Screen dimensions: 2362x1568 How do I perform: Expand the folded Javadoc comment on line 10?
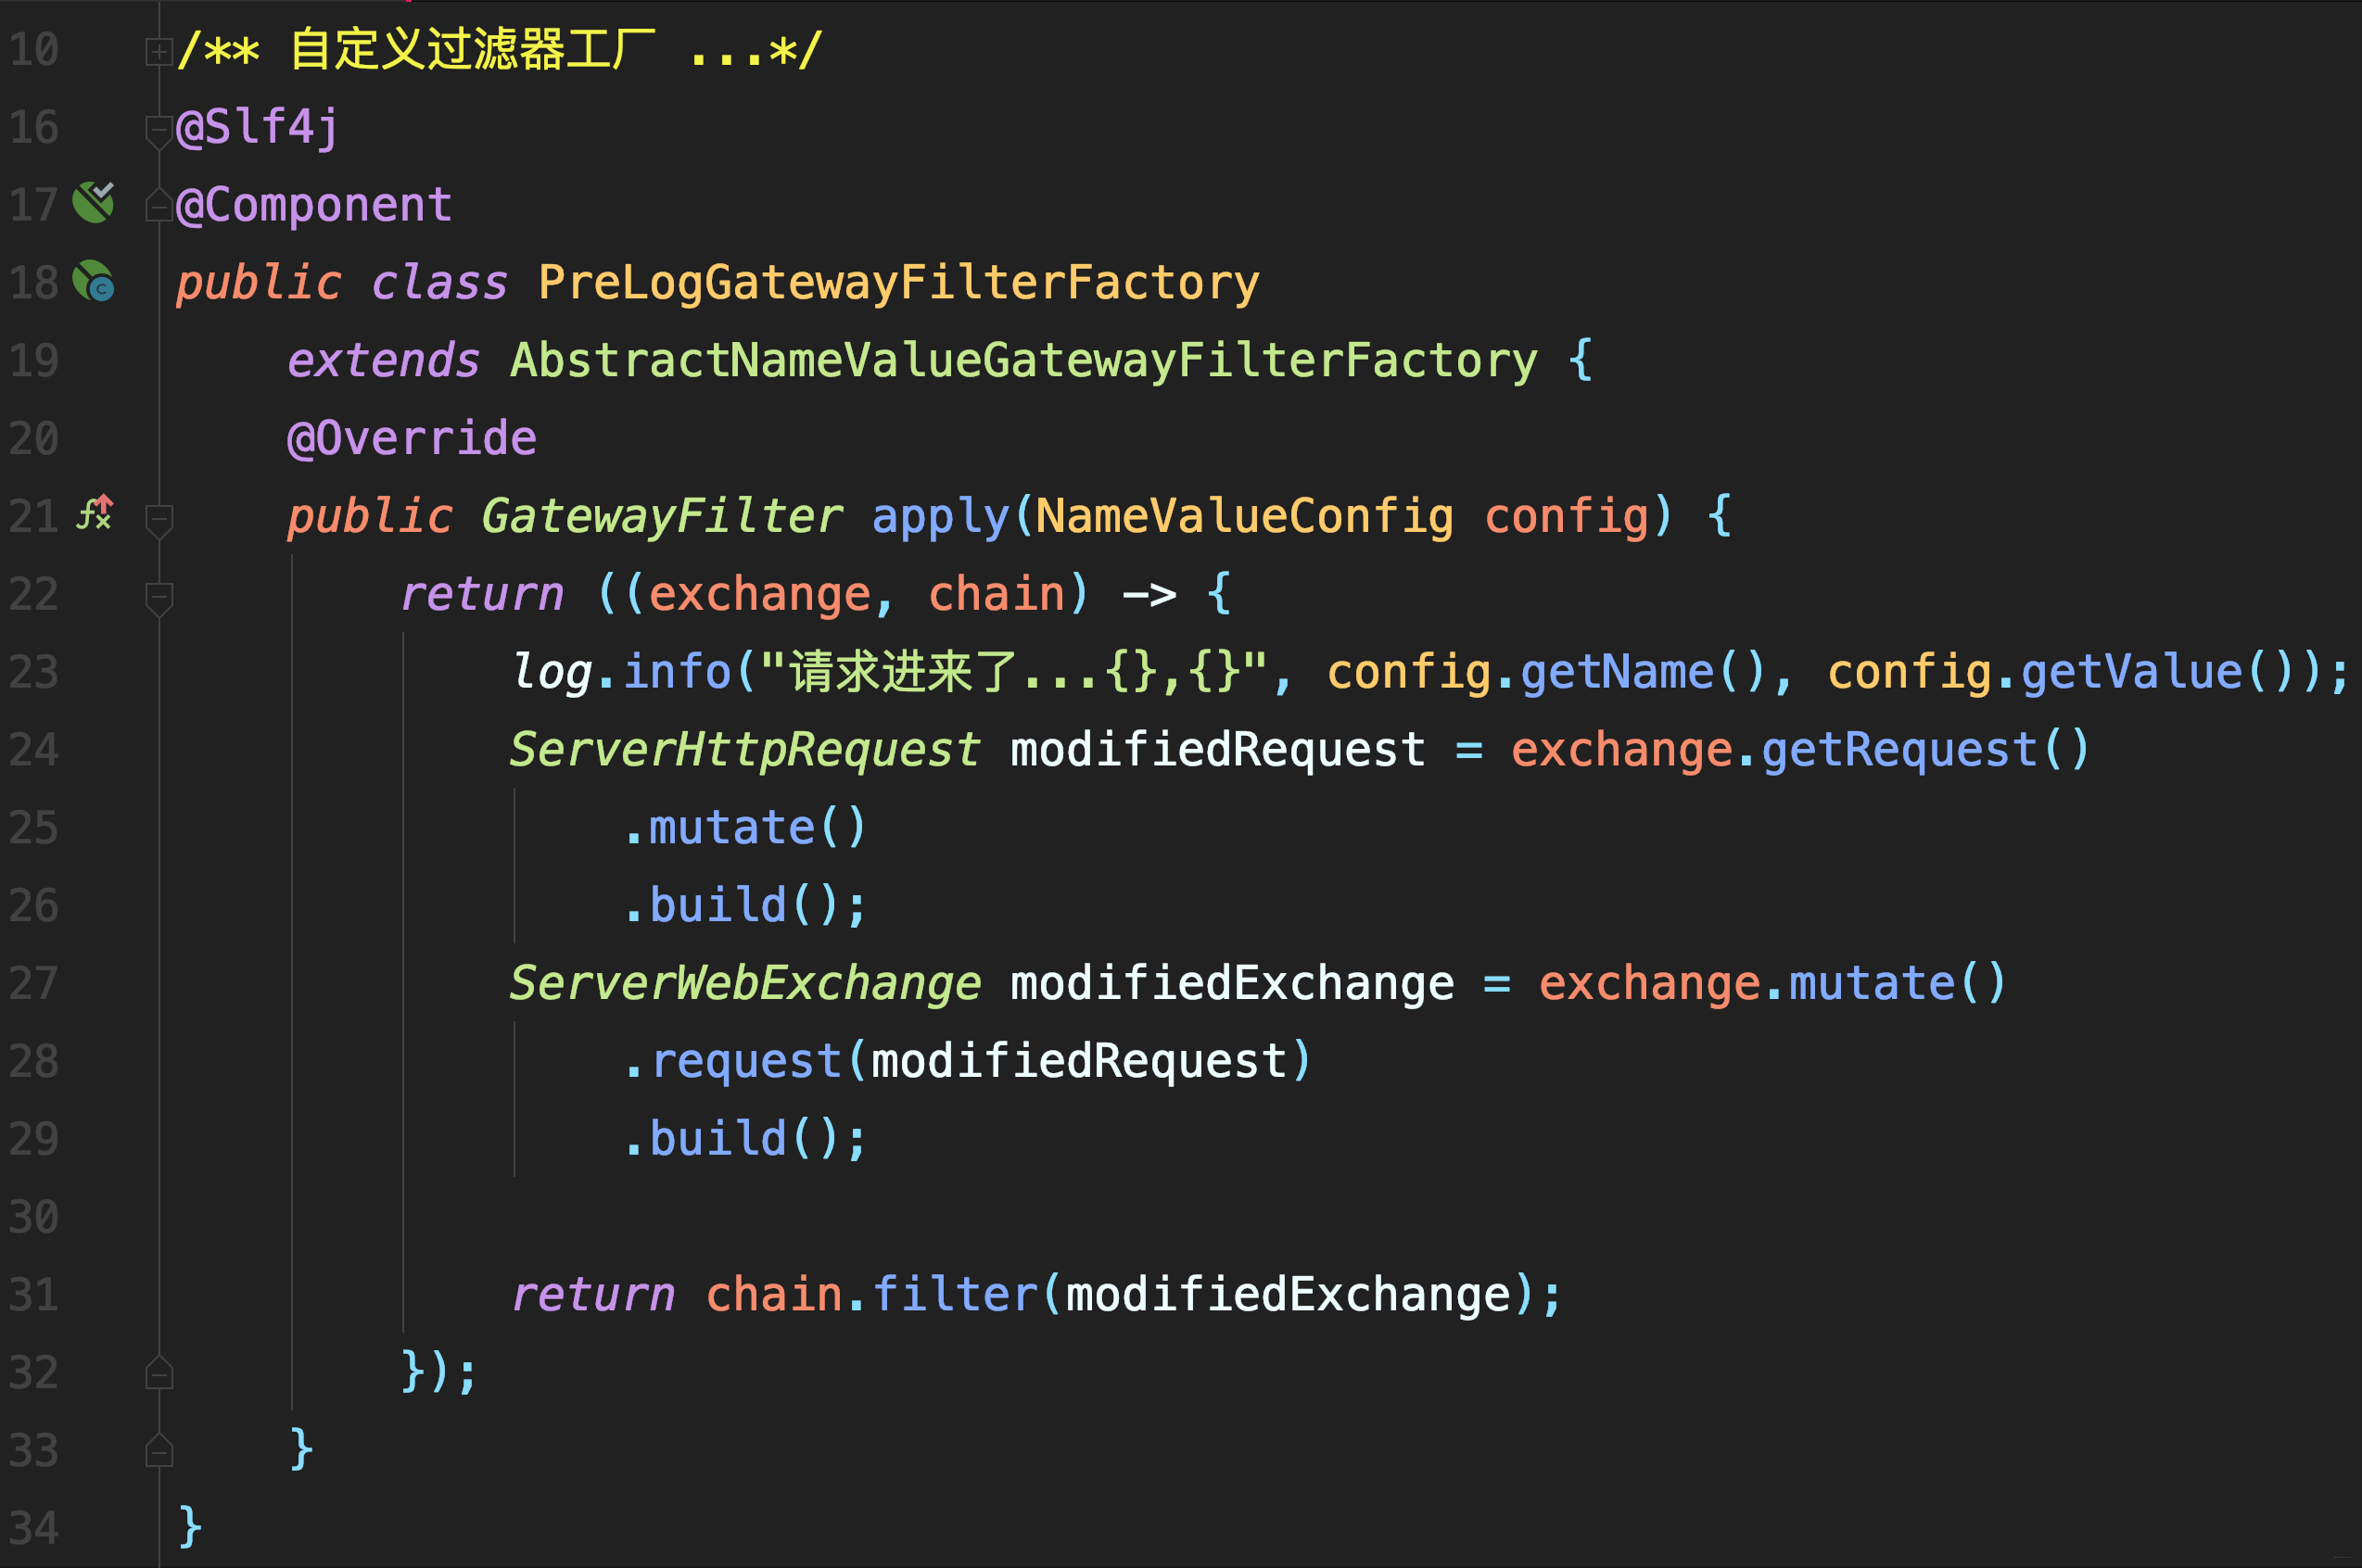[158, 50]
